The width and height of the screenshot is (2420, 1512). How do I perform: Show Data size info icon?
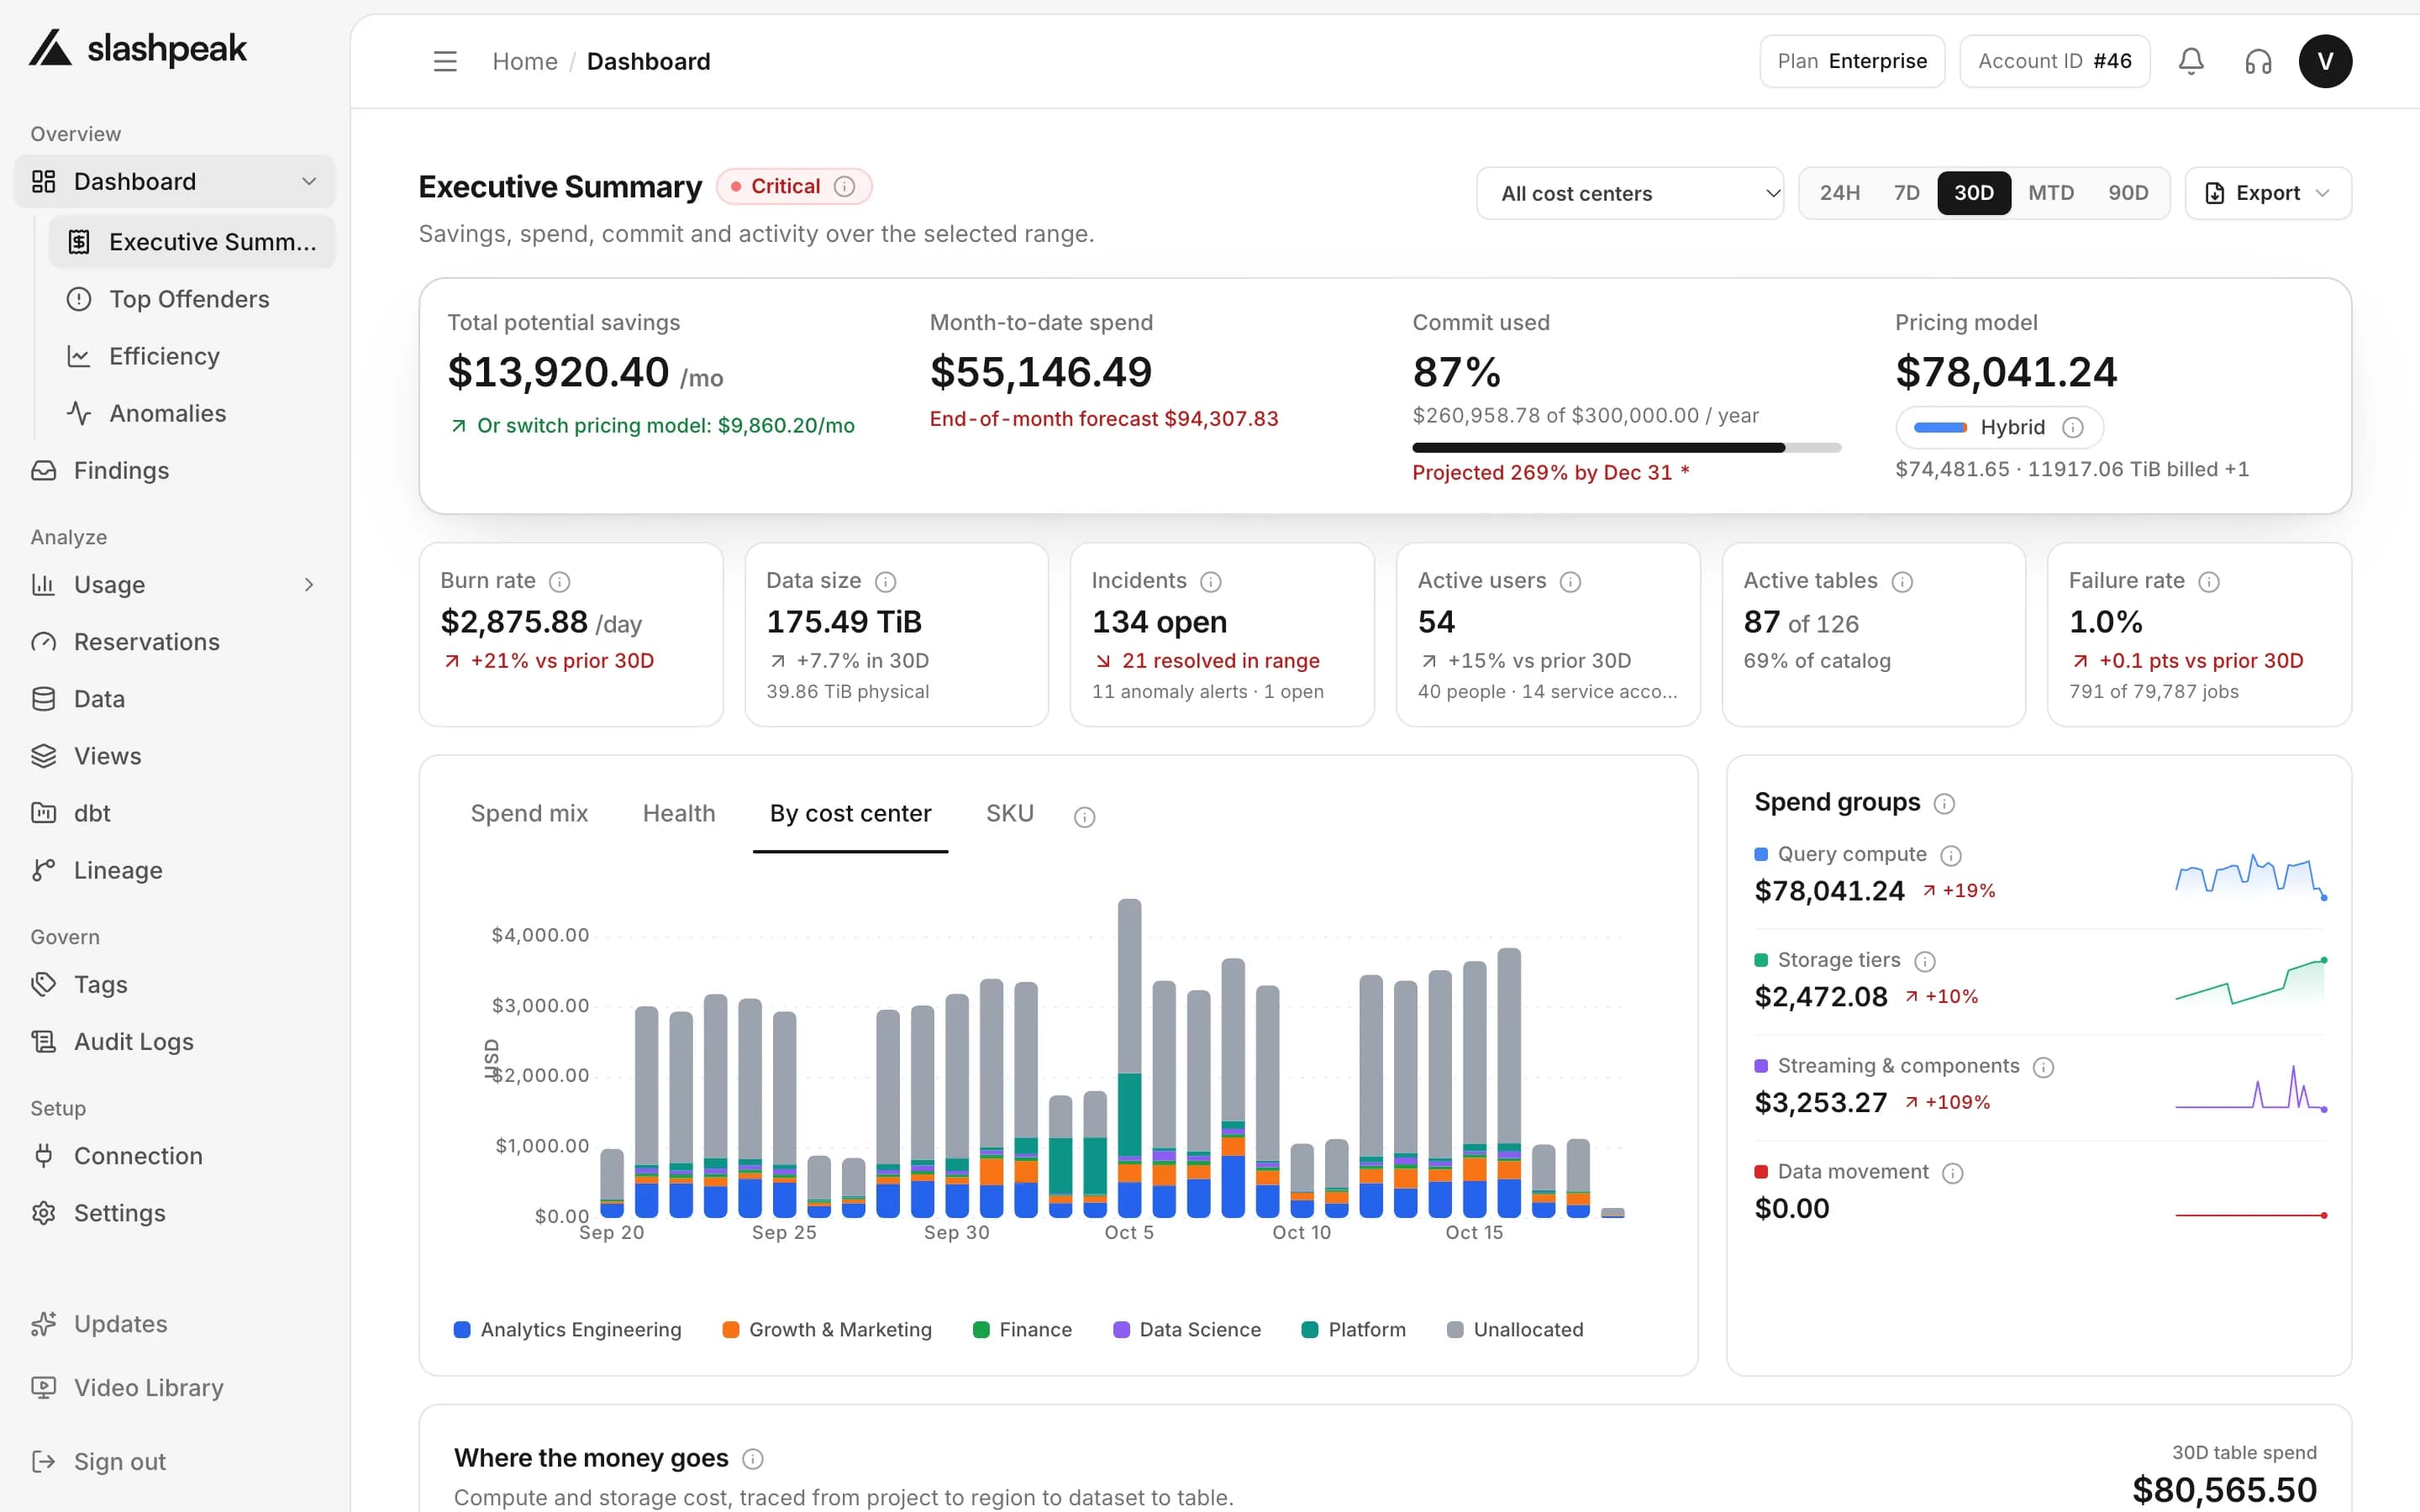point(886,582)
